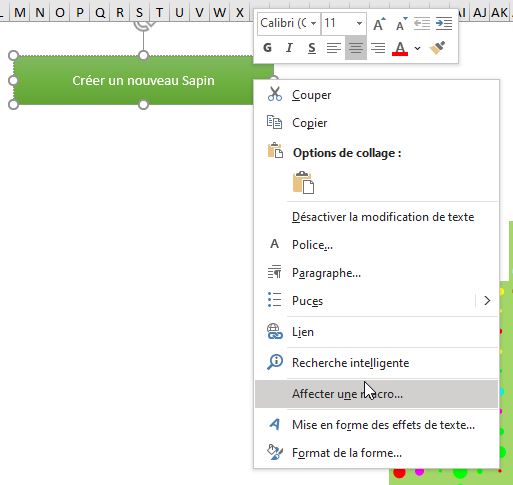Select column V header
The image size is (513, 485).
point(199,13)
